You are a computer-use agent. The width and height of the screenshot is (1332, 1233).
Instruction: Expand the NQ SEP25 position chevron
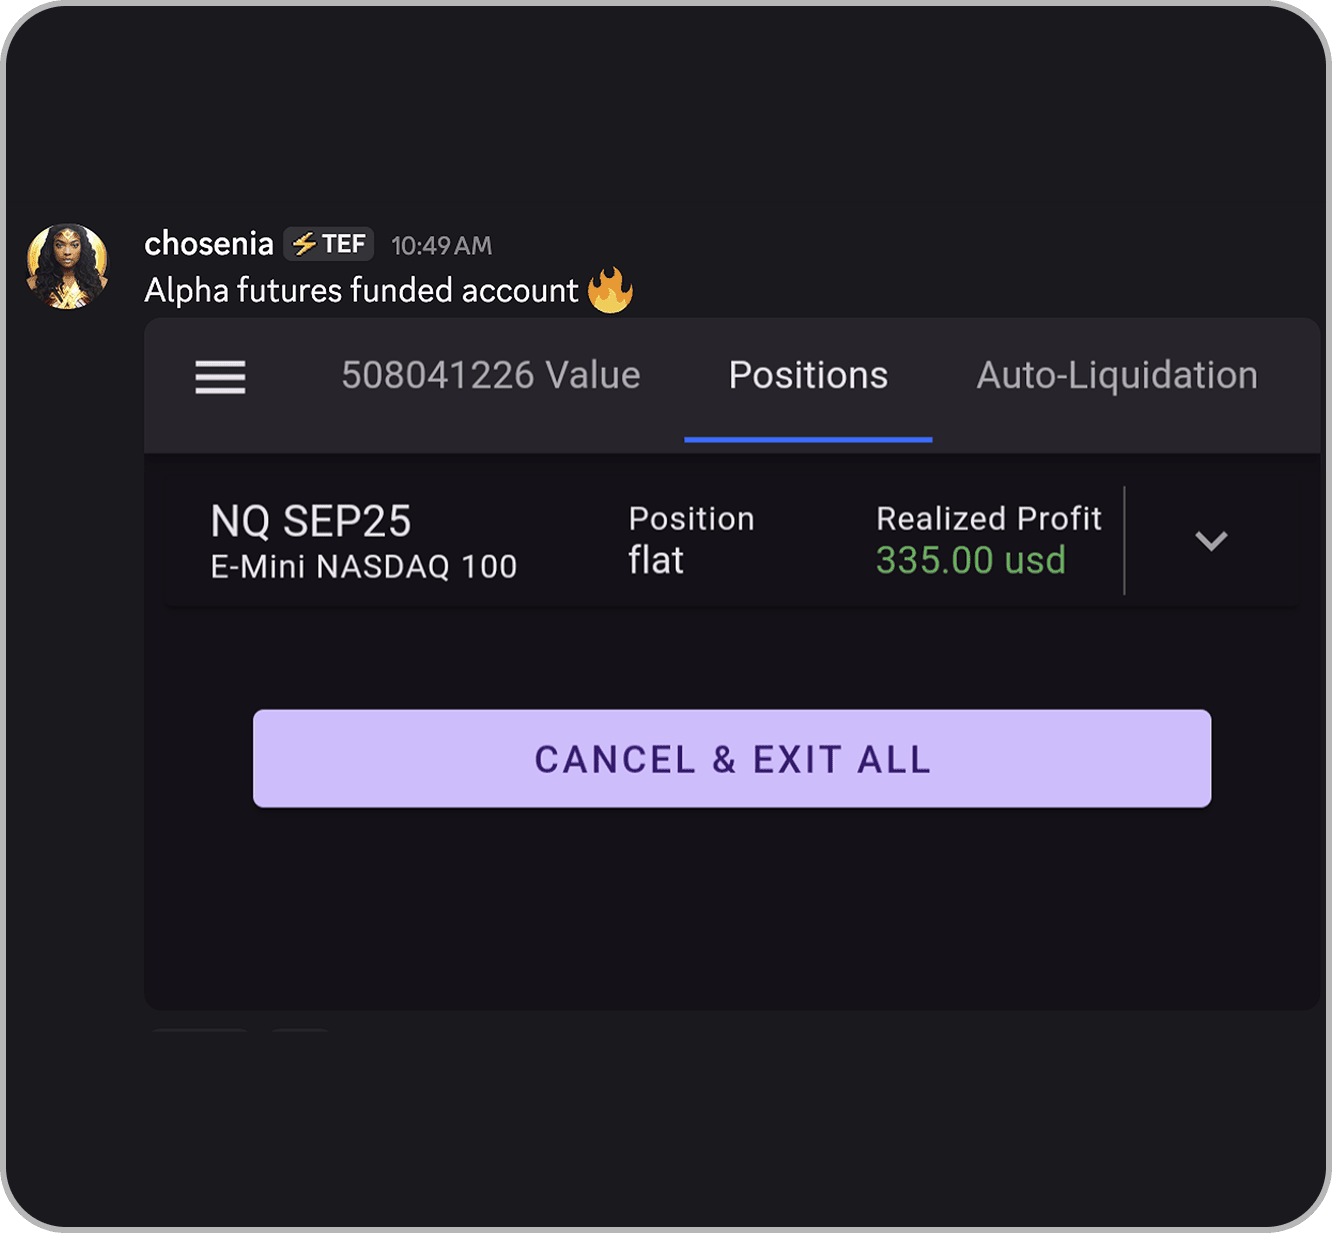point(1210,541)
